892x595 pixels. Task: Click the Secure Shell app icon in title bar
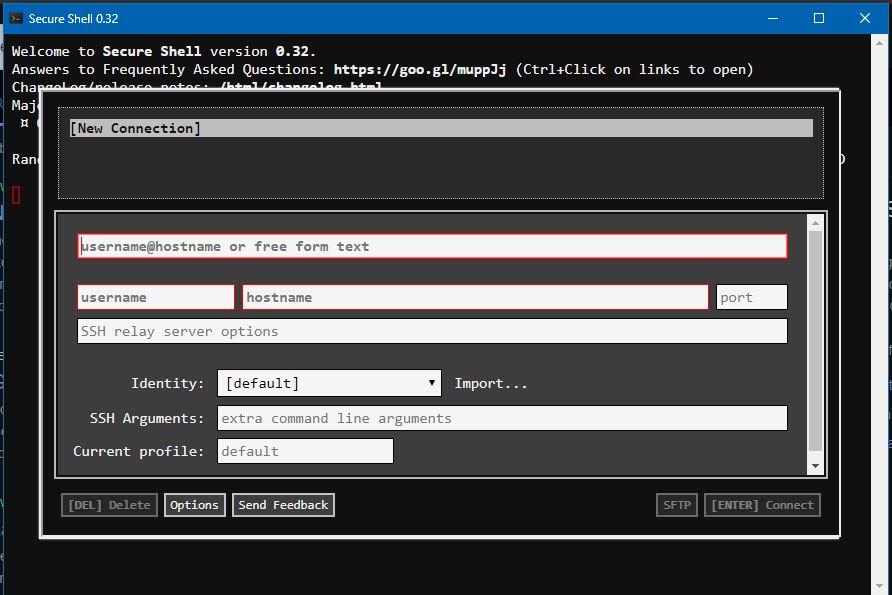[16, 18]
